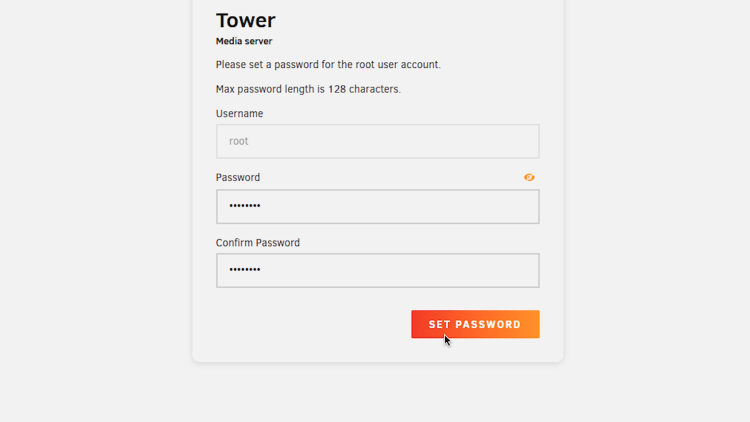Click the Password label beside the eye icon
Viewport: 750px width, 422px height.
pos(238,178)
